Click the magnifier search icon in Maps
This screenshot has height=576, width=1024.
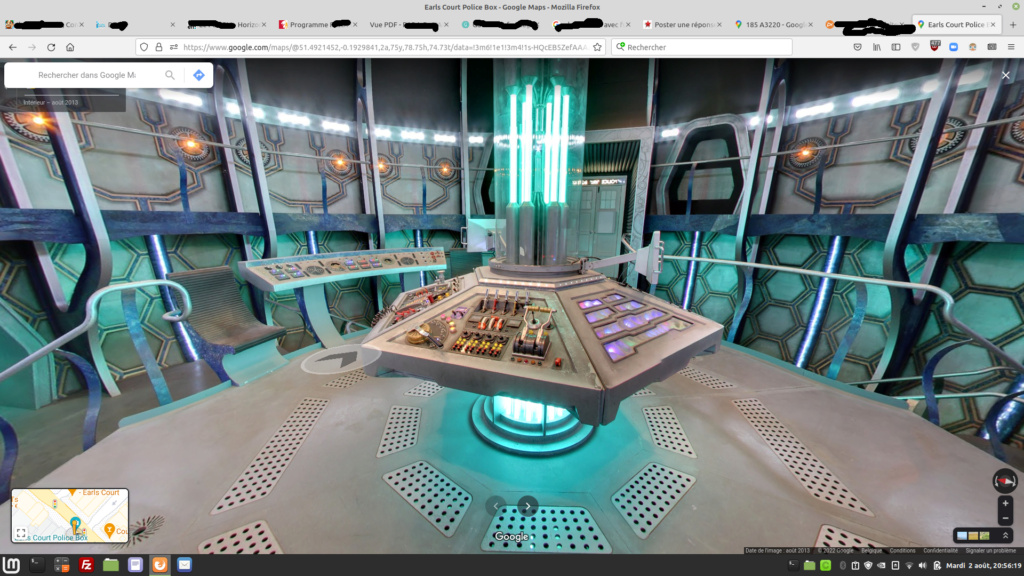pos(170,75)
